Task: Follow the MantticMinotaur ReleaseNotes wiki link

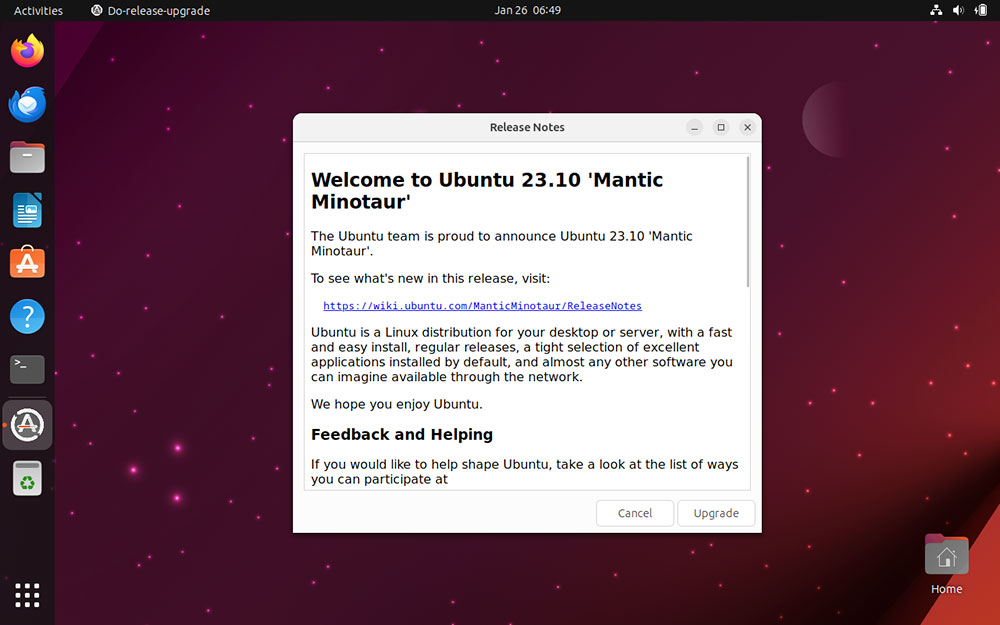Action: tap(482, 305)
